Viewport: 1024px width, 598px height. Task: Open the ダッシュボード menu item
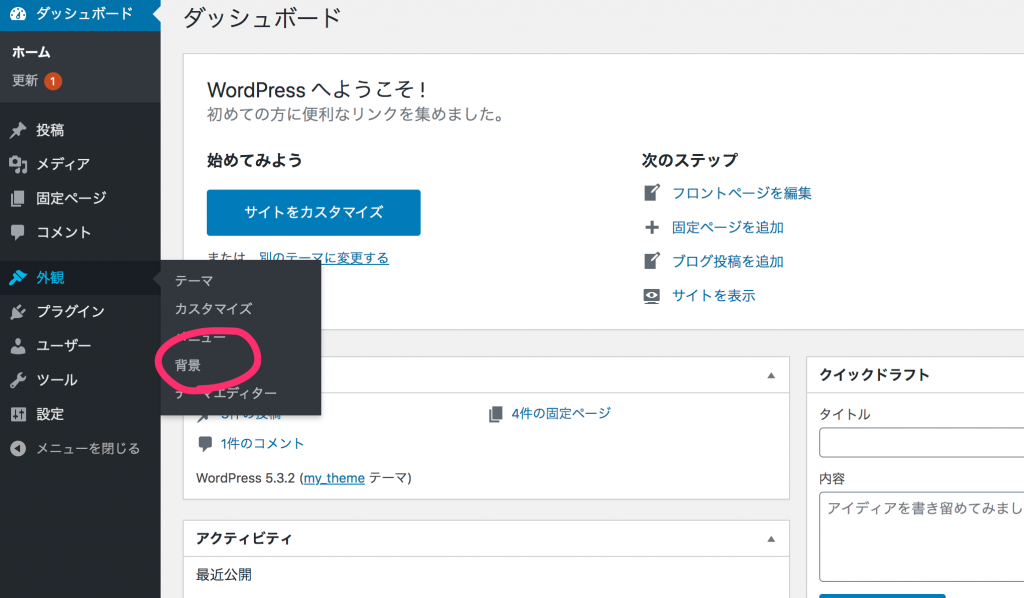80,14
